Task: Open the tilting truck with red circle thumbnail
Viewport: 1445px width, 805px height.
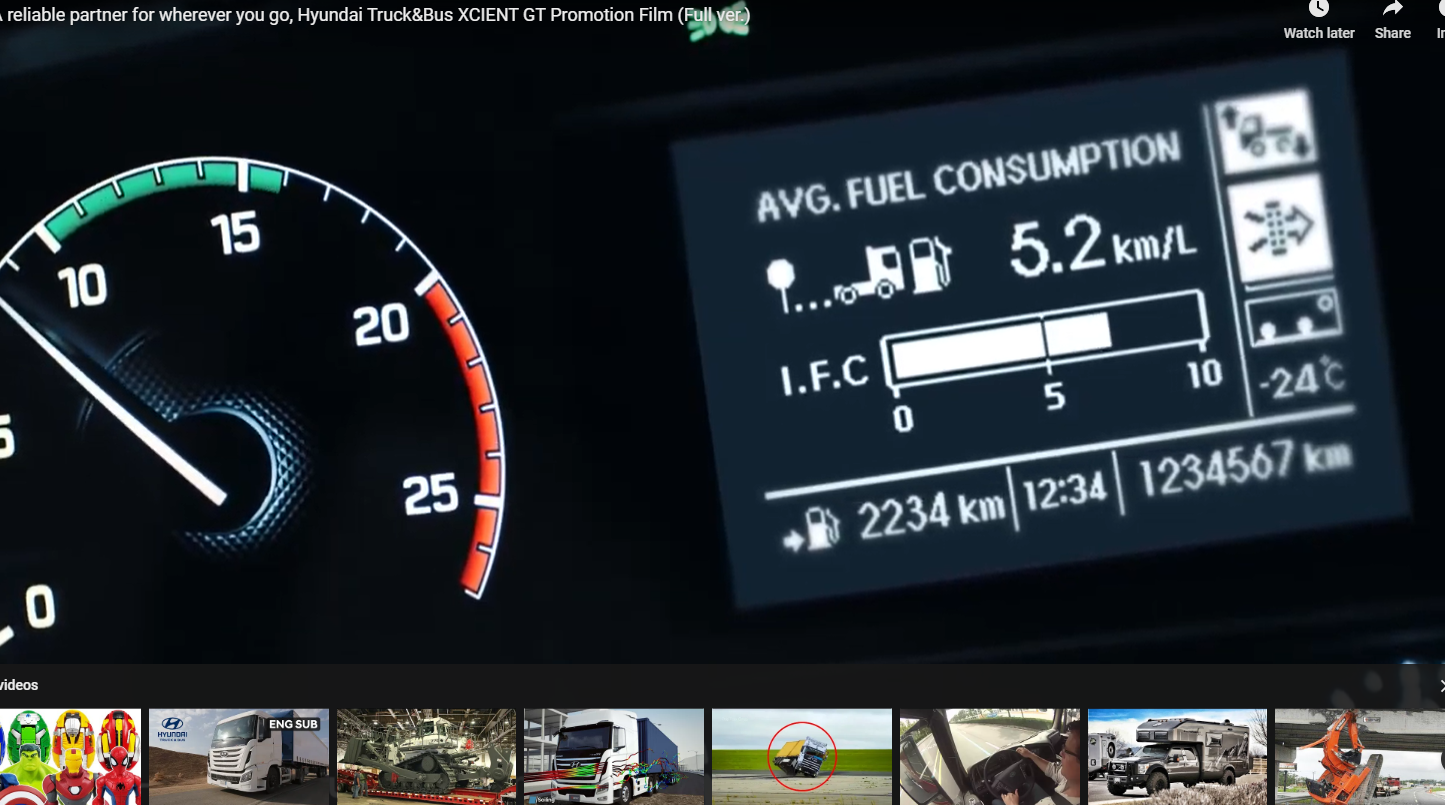Action: 802,757
